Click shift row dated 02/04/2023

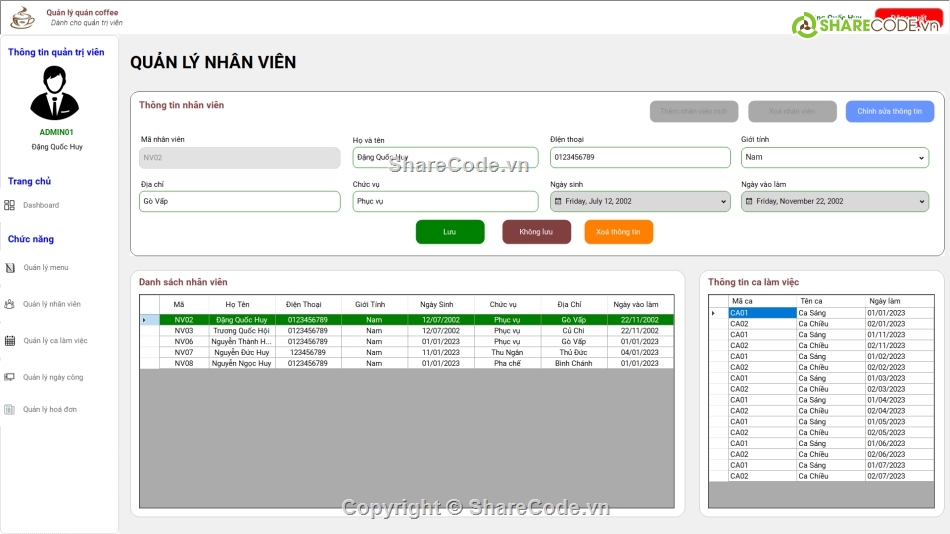822,411
